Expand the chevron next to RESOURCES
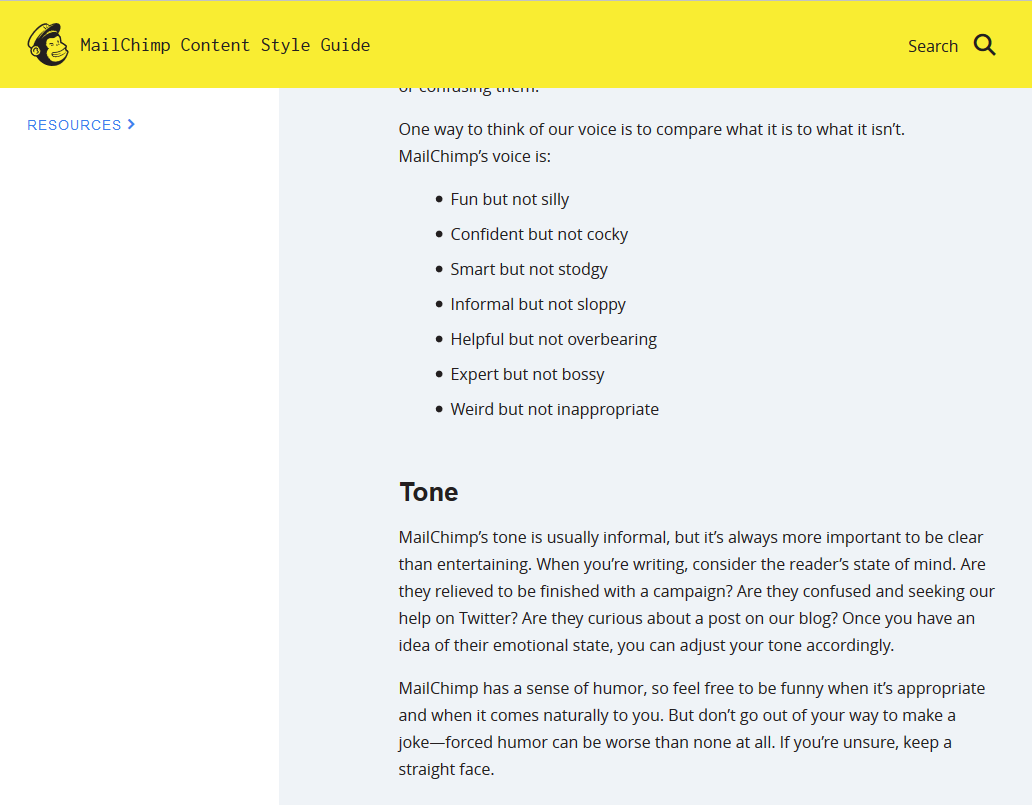 [131, 124]
